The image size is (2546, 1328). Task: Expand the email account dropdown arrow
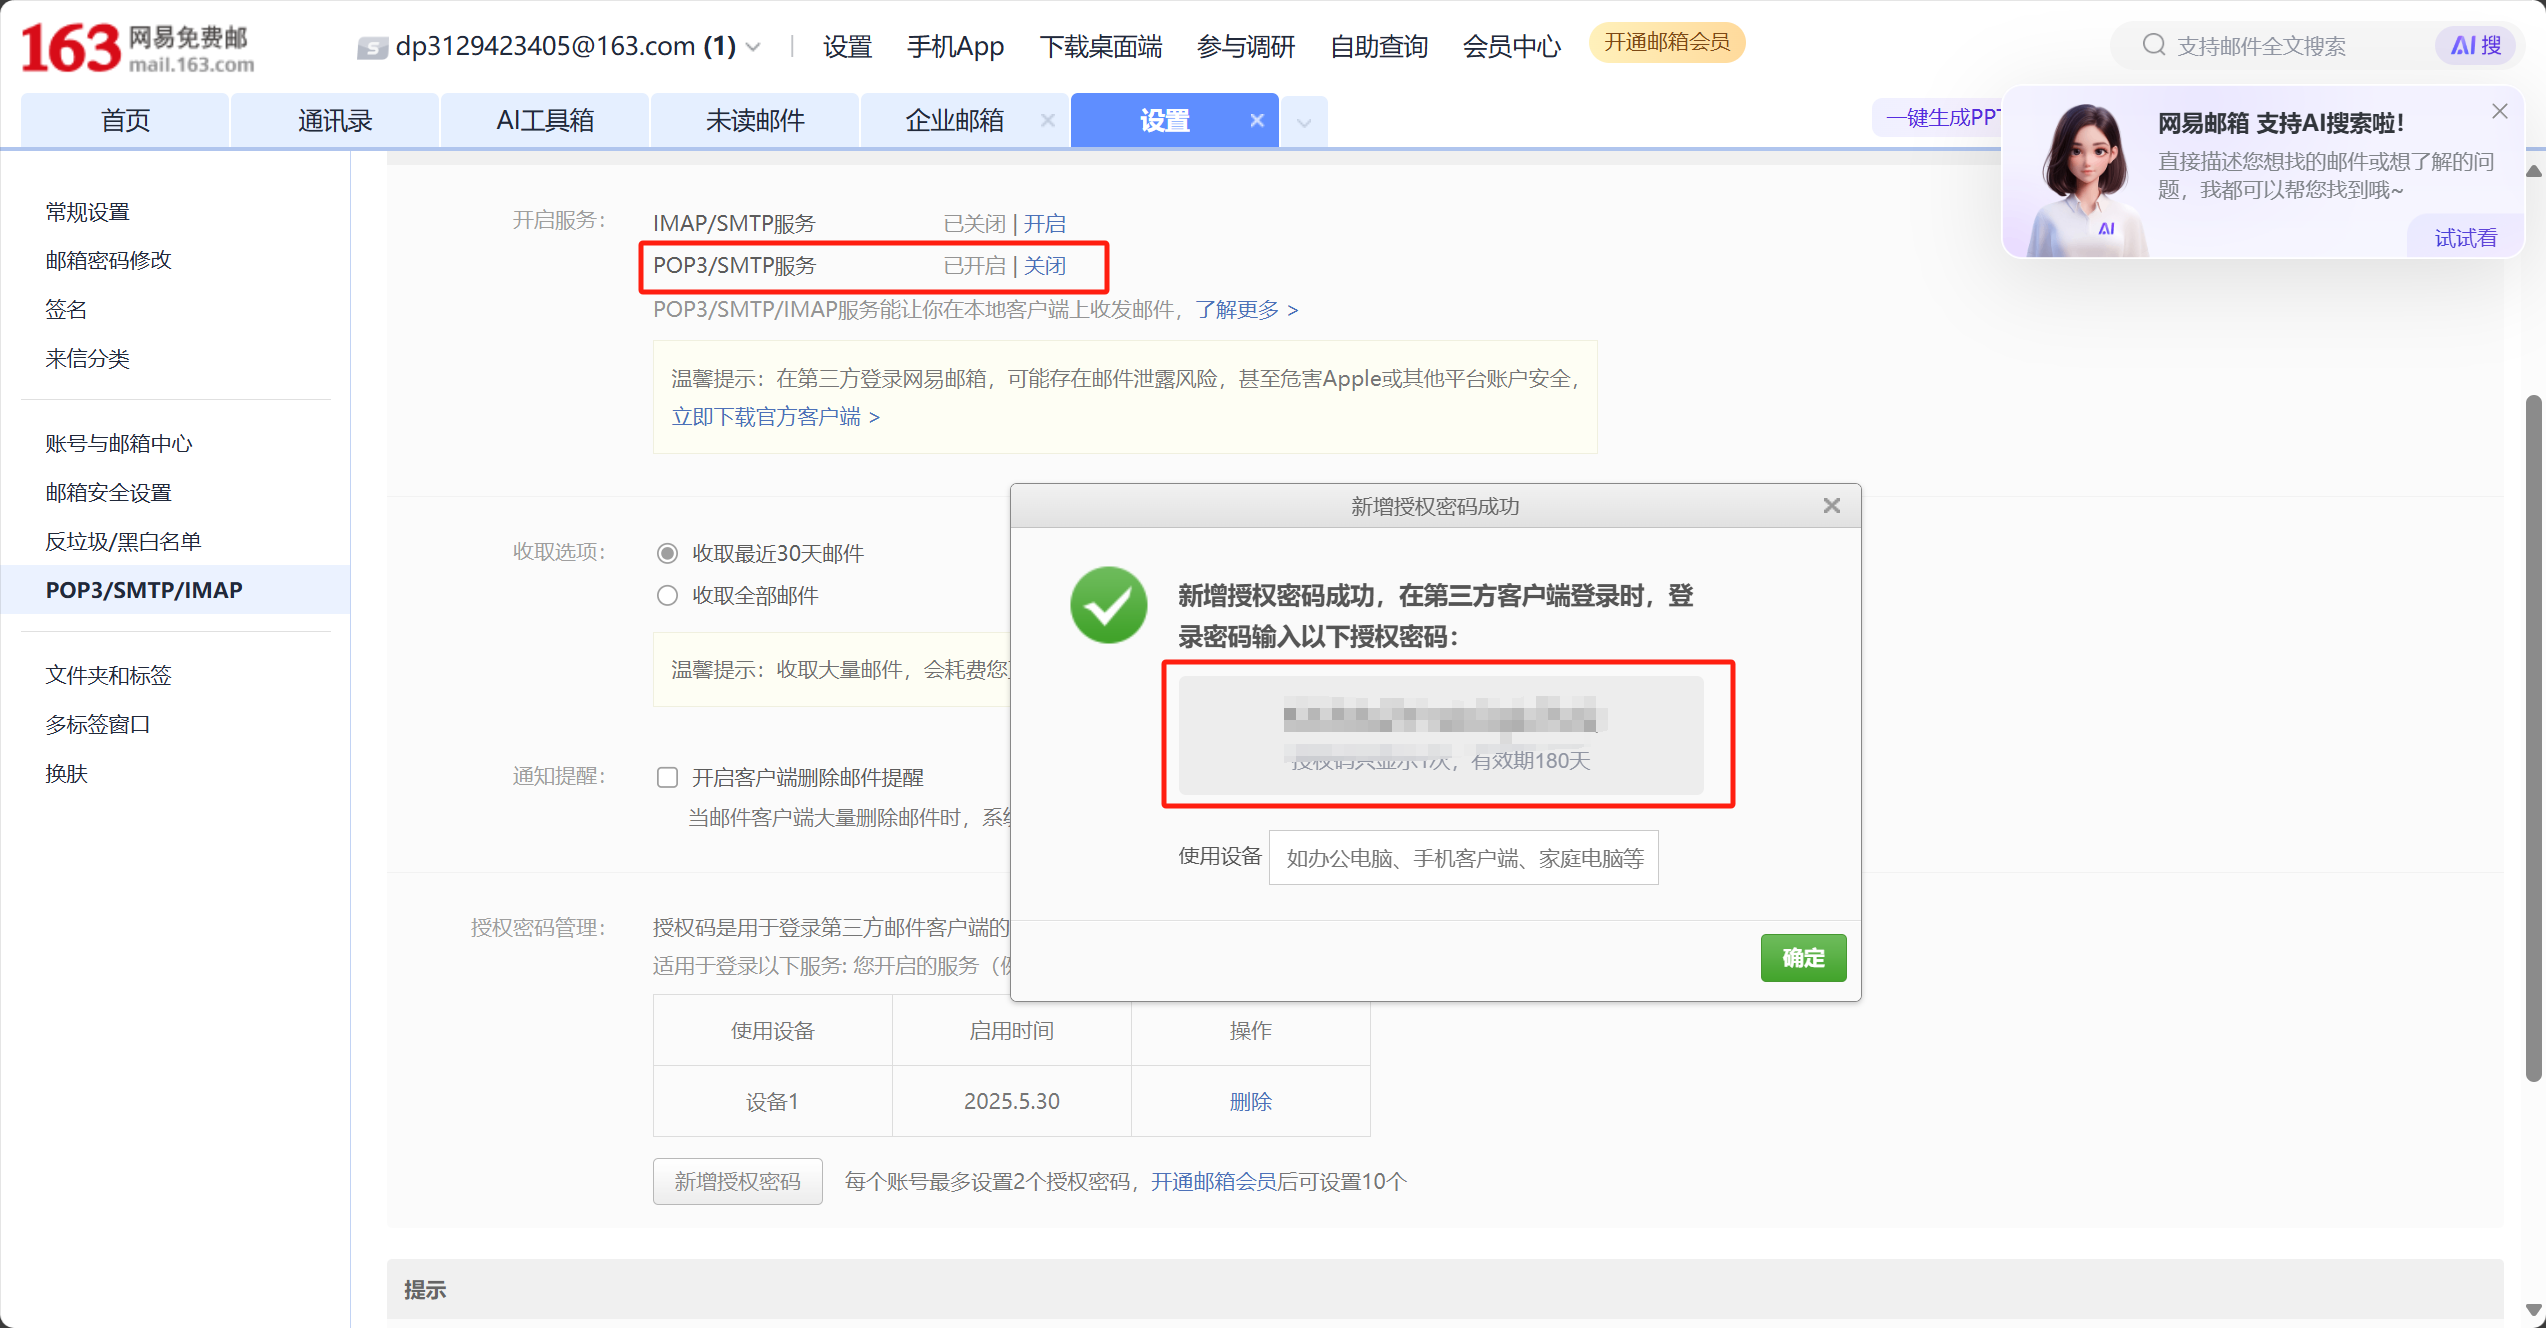754,47
